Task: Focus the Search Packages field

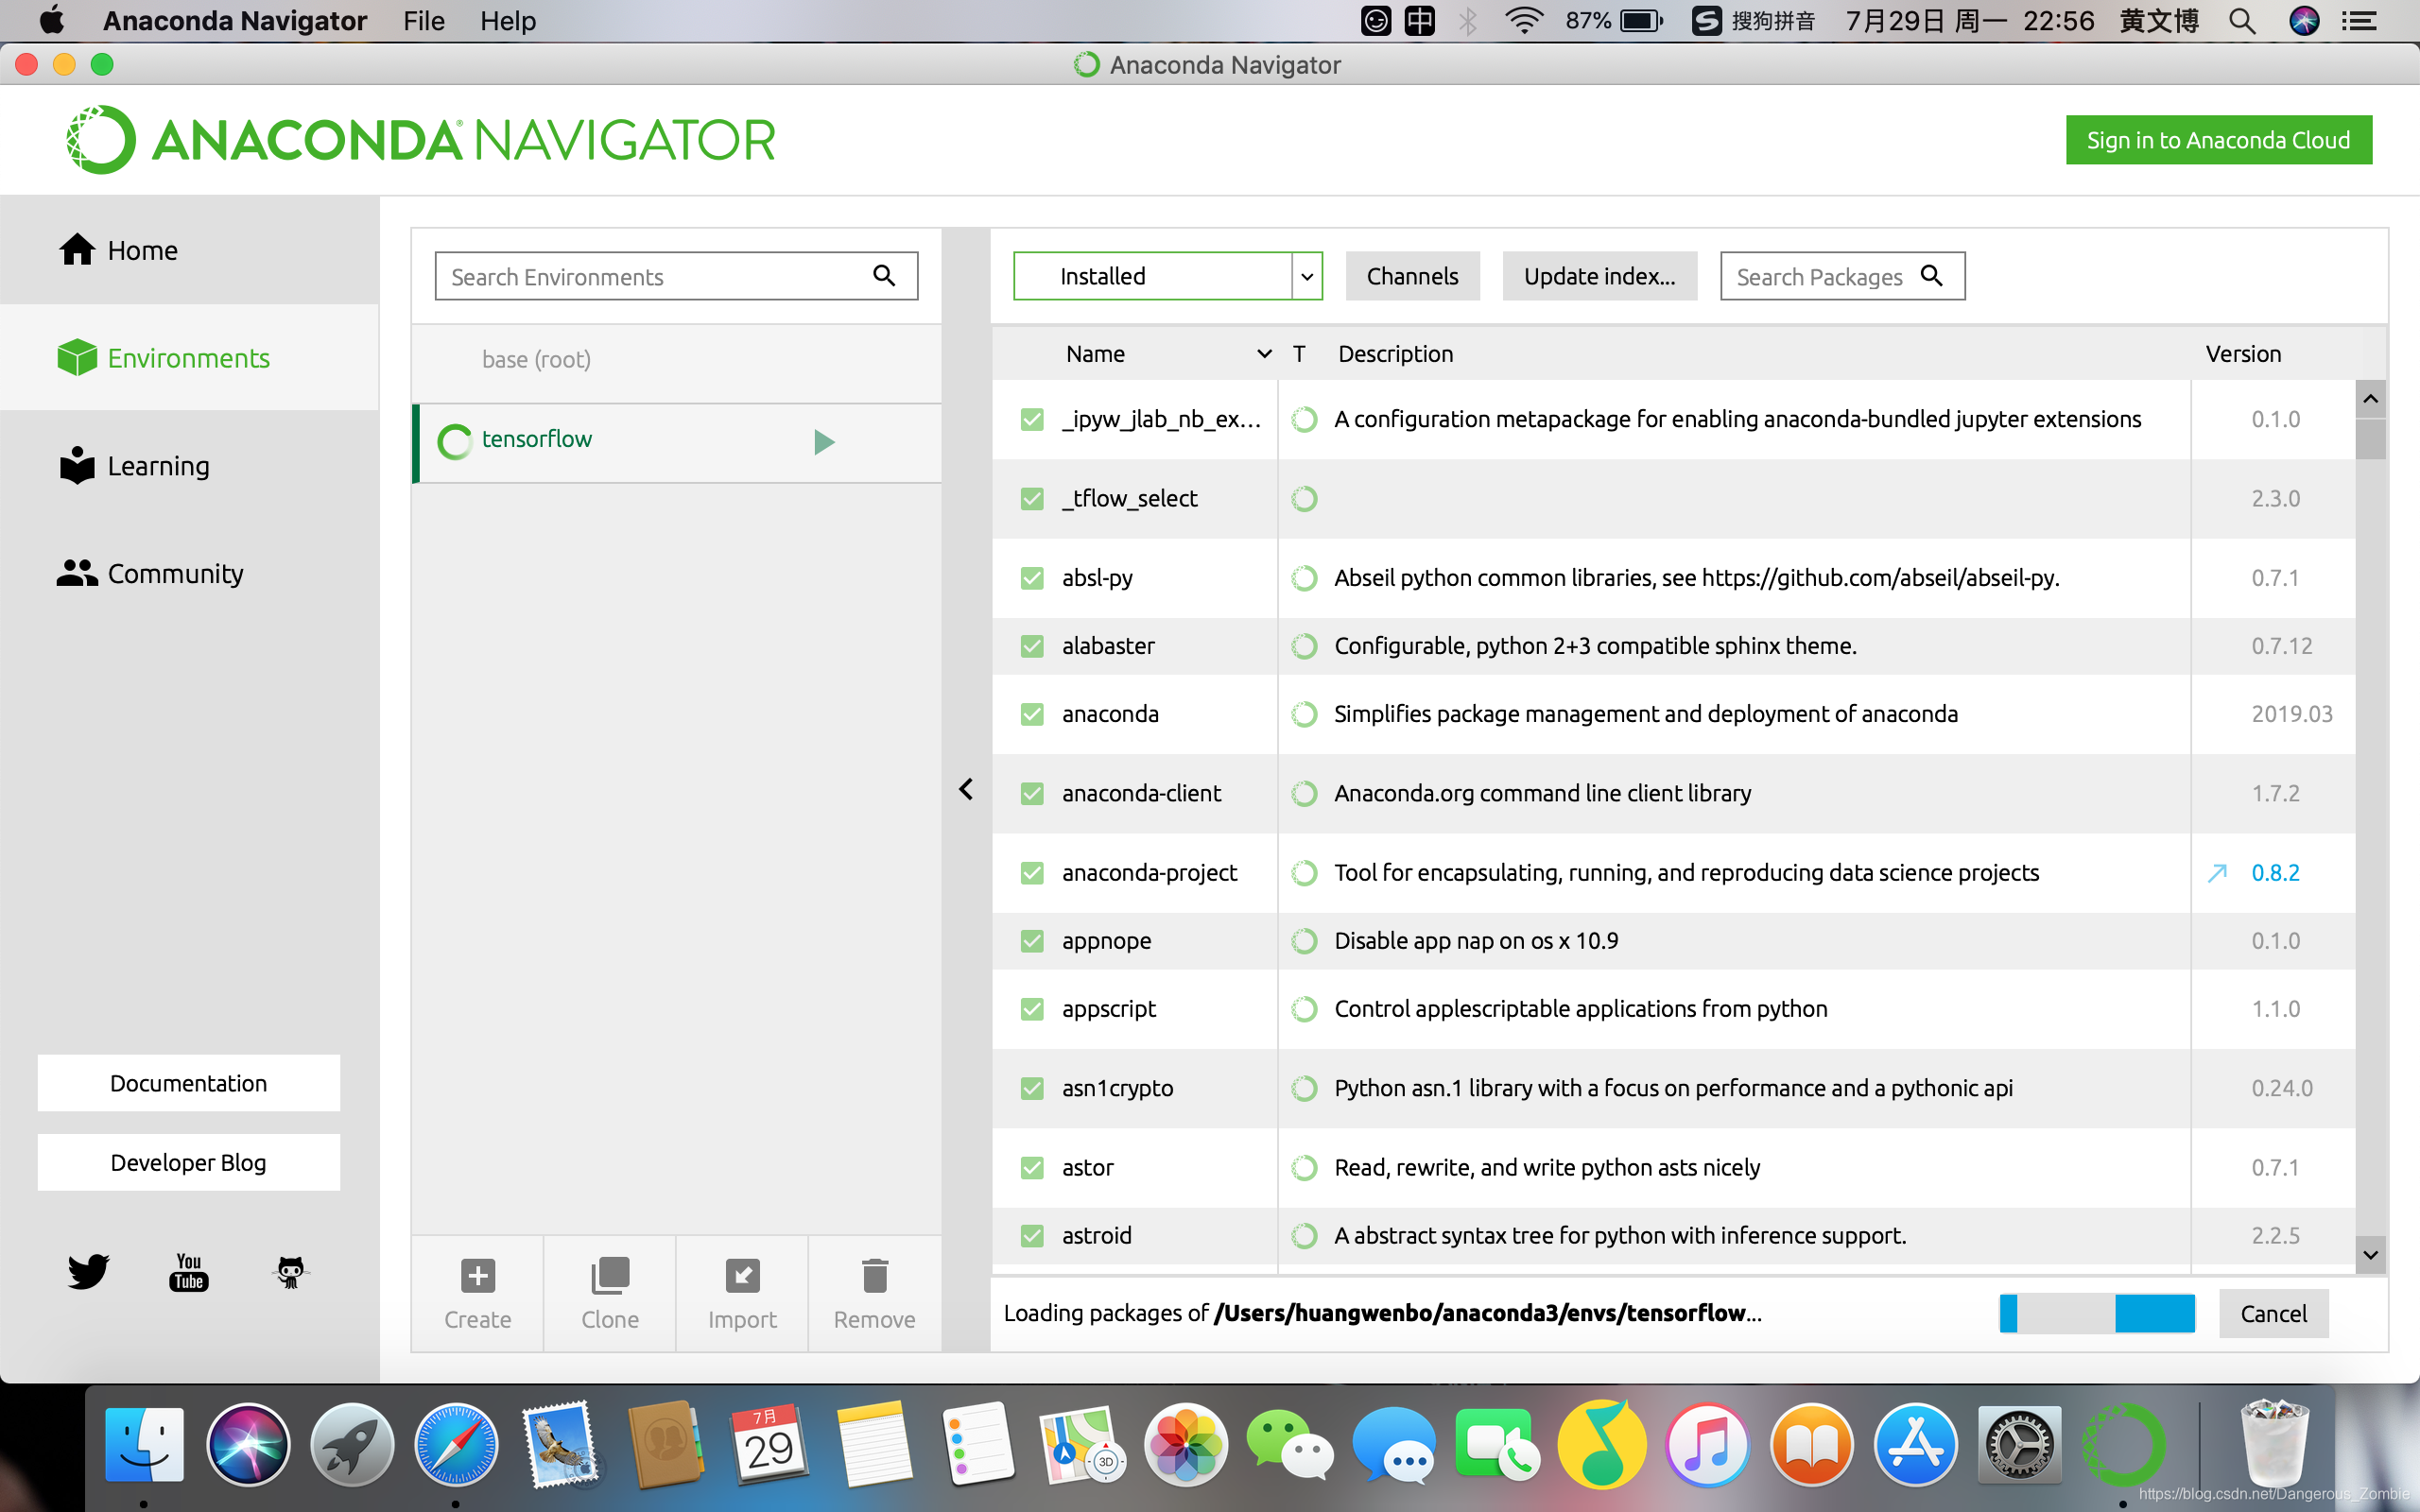Action: tap(1842, 276)
